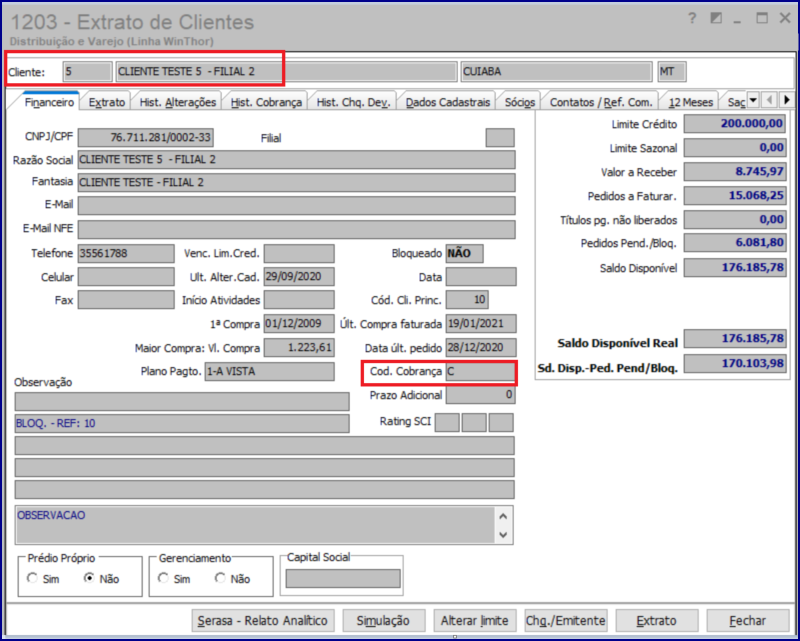Click the Filial field box
The width and height of the screenshot is (800, 641).
pyautogui.click(x=500, y=138)
